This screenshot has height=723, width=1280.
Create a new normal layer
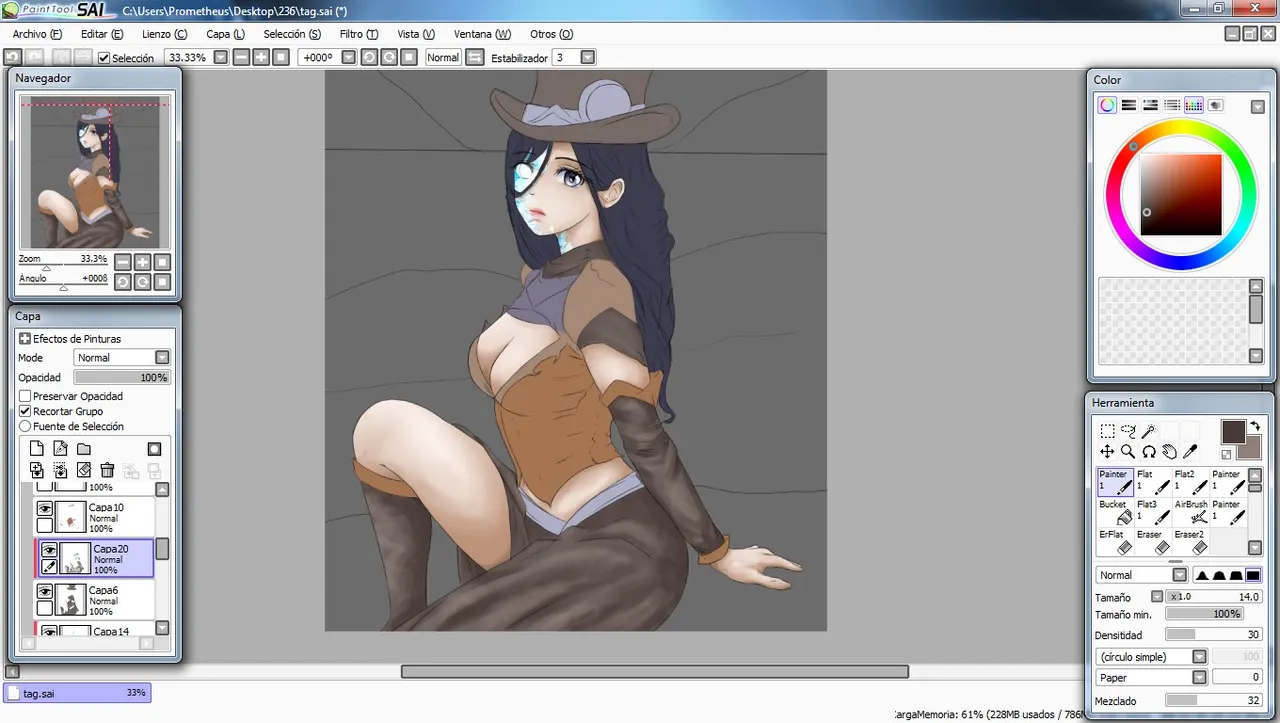tap(37, 449)
